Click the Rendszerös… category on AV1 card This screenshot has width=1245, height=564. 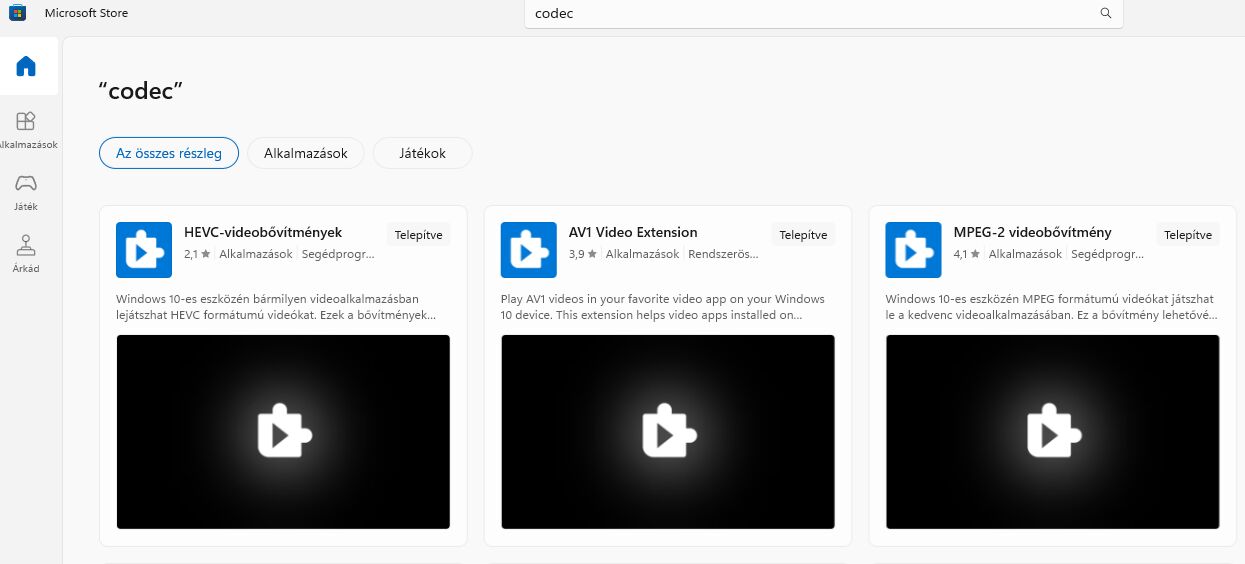[x=723, y=254]
